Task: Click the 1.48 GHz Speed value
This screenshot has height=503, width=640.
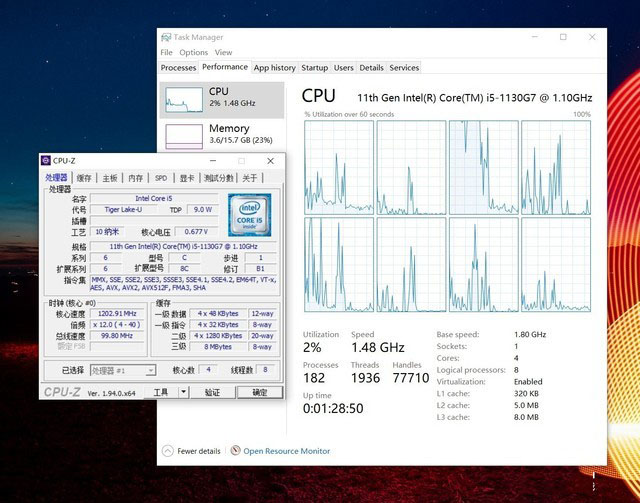Action: [x=378, y=347]
